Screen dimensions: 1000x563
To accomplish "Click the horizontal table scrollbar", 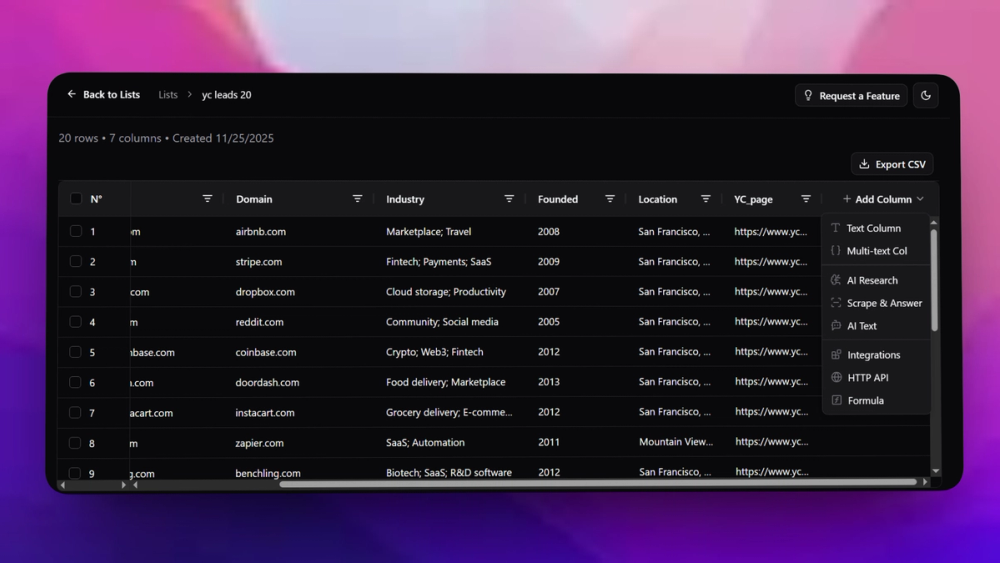I will click(x=597, y=483).
